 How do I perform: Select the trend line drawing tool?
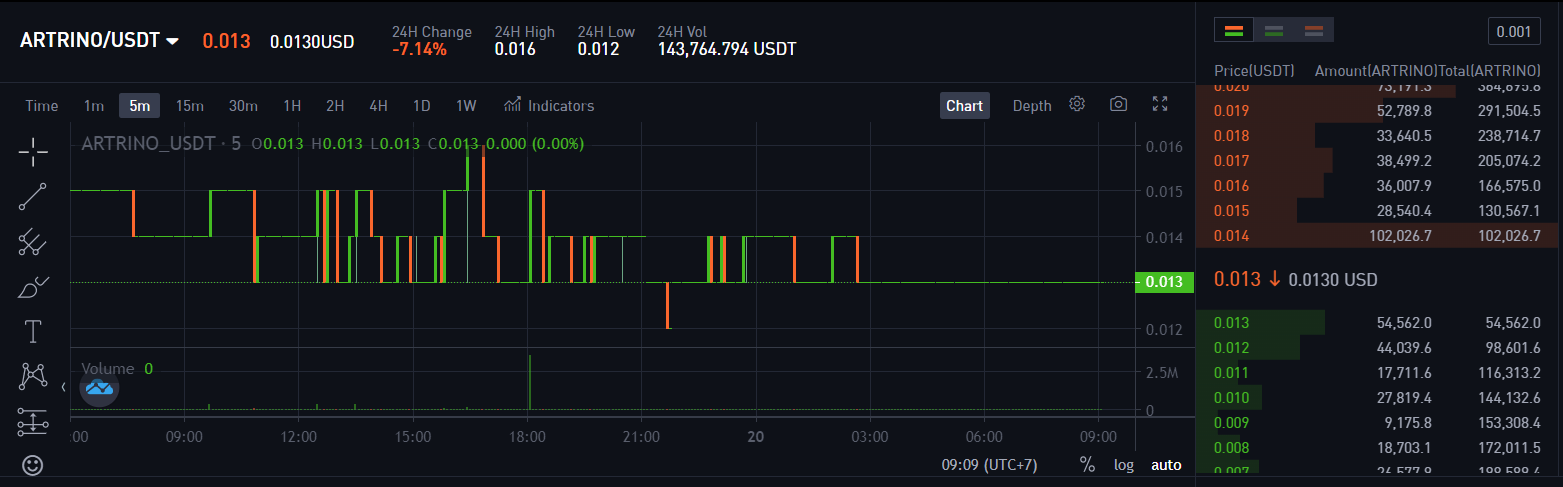33,197
